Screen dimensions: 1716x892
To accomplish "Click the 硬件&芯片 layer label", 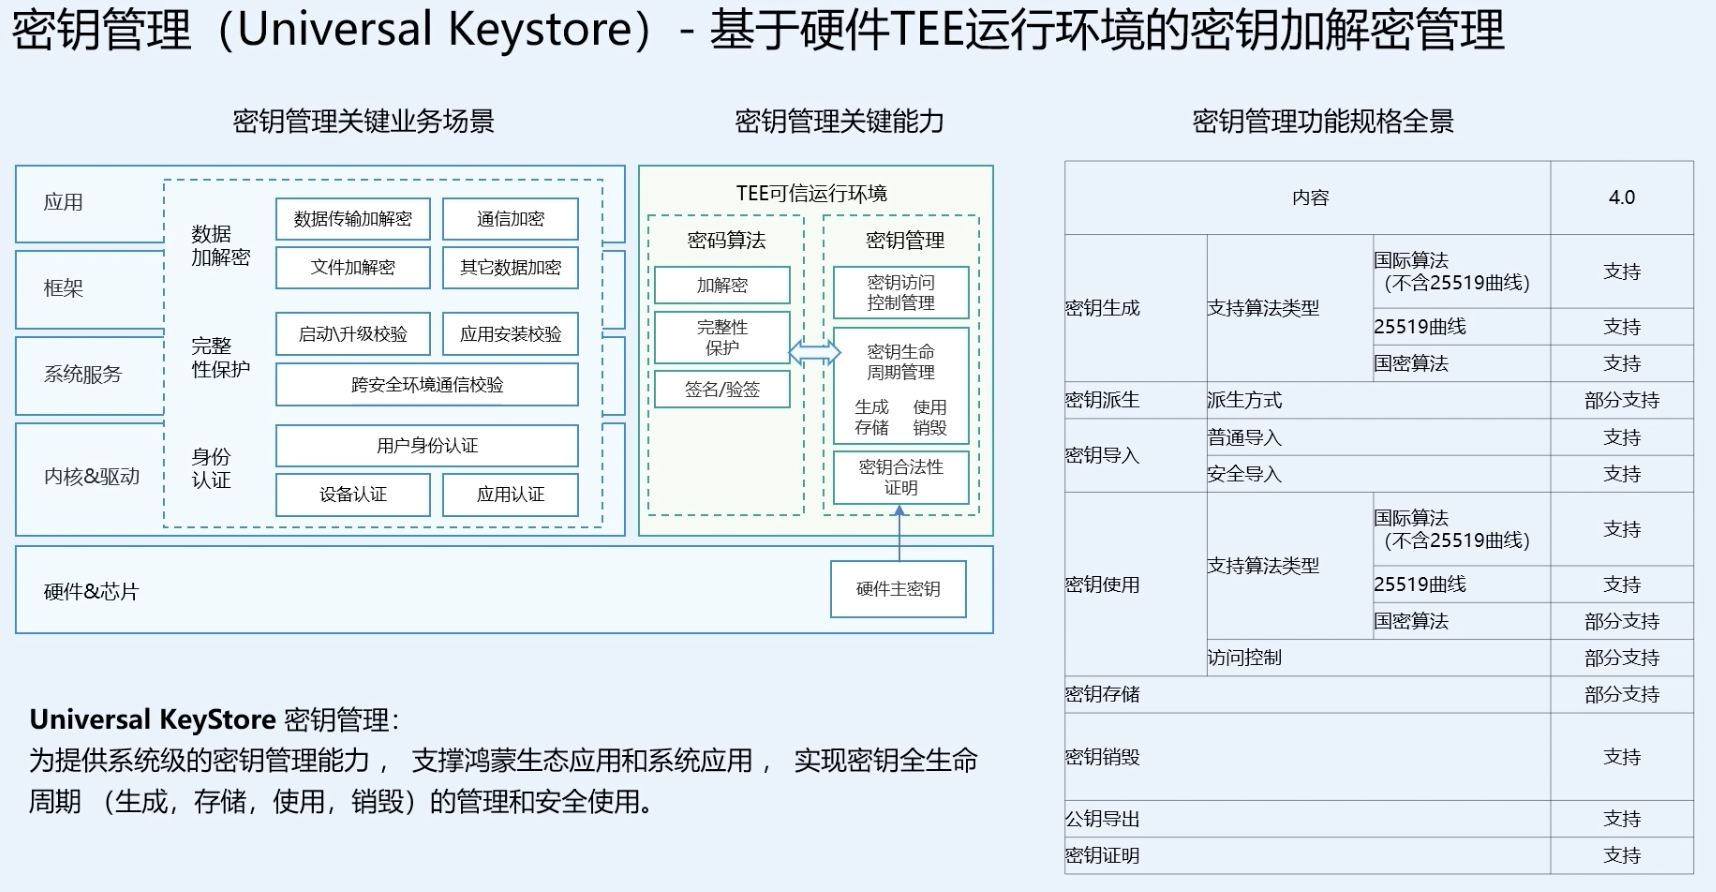I will coord(91,592).
